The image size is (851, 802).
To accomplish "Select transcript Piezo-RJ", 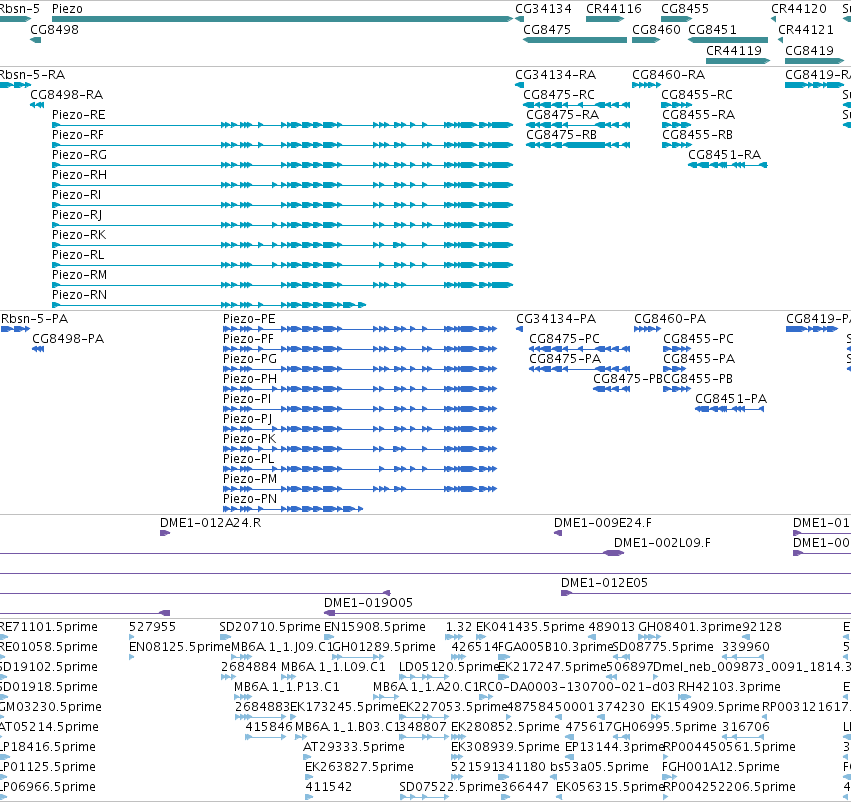I will (282, 225).
